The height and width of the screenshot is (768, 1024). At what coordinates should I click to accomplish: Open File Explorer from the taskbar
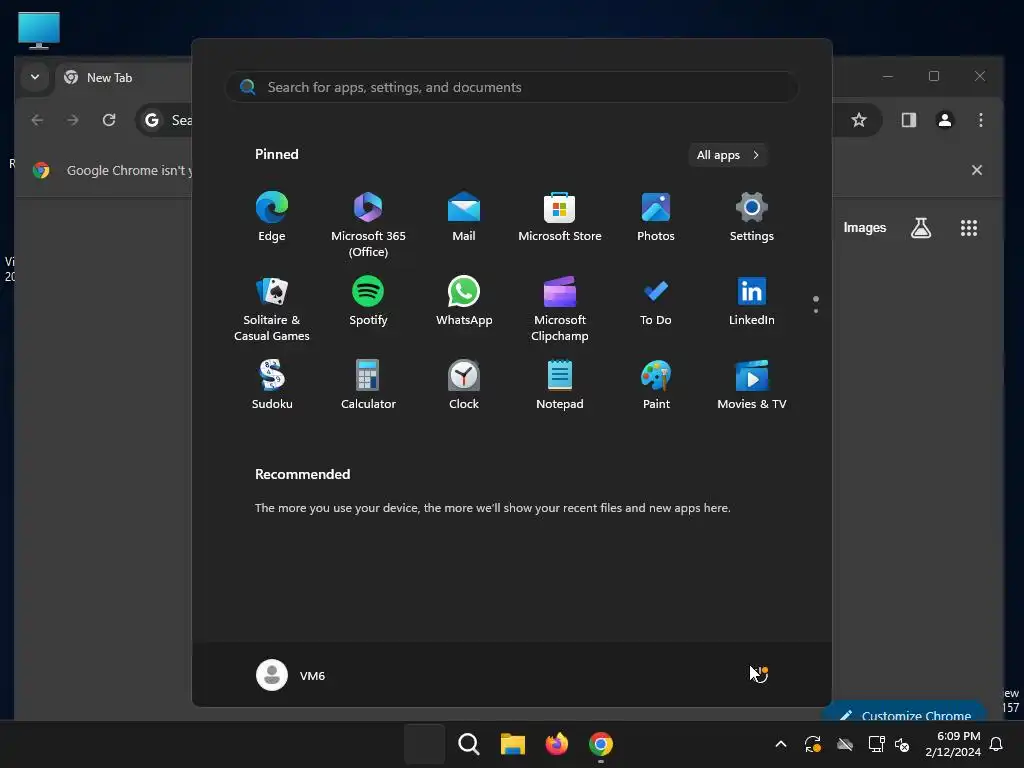point(513,744)
